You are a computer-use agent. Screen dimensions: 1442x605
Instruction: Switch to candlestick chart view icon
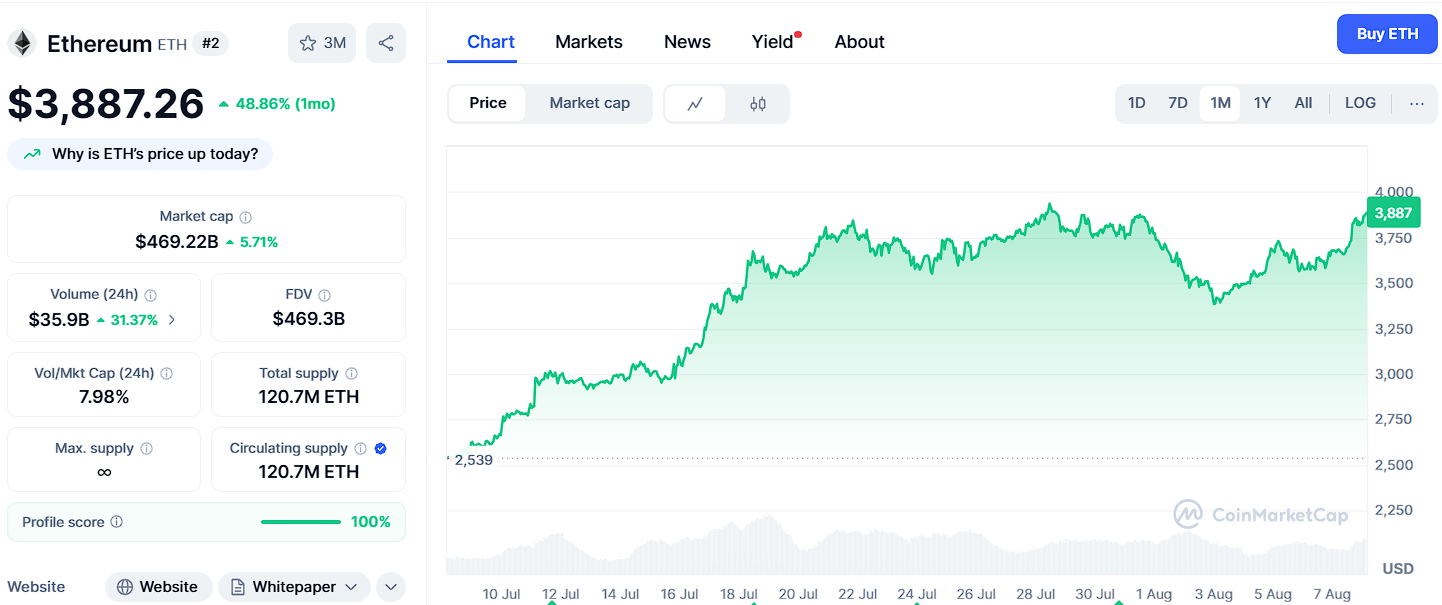[758, 103]
